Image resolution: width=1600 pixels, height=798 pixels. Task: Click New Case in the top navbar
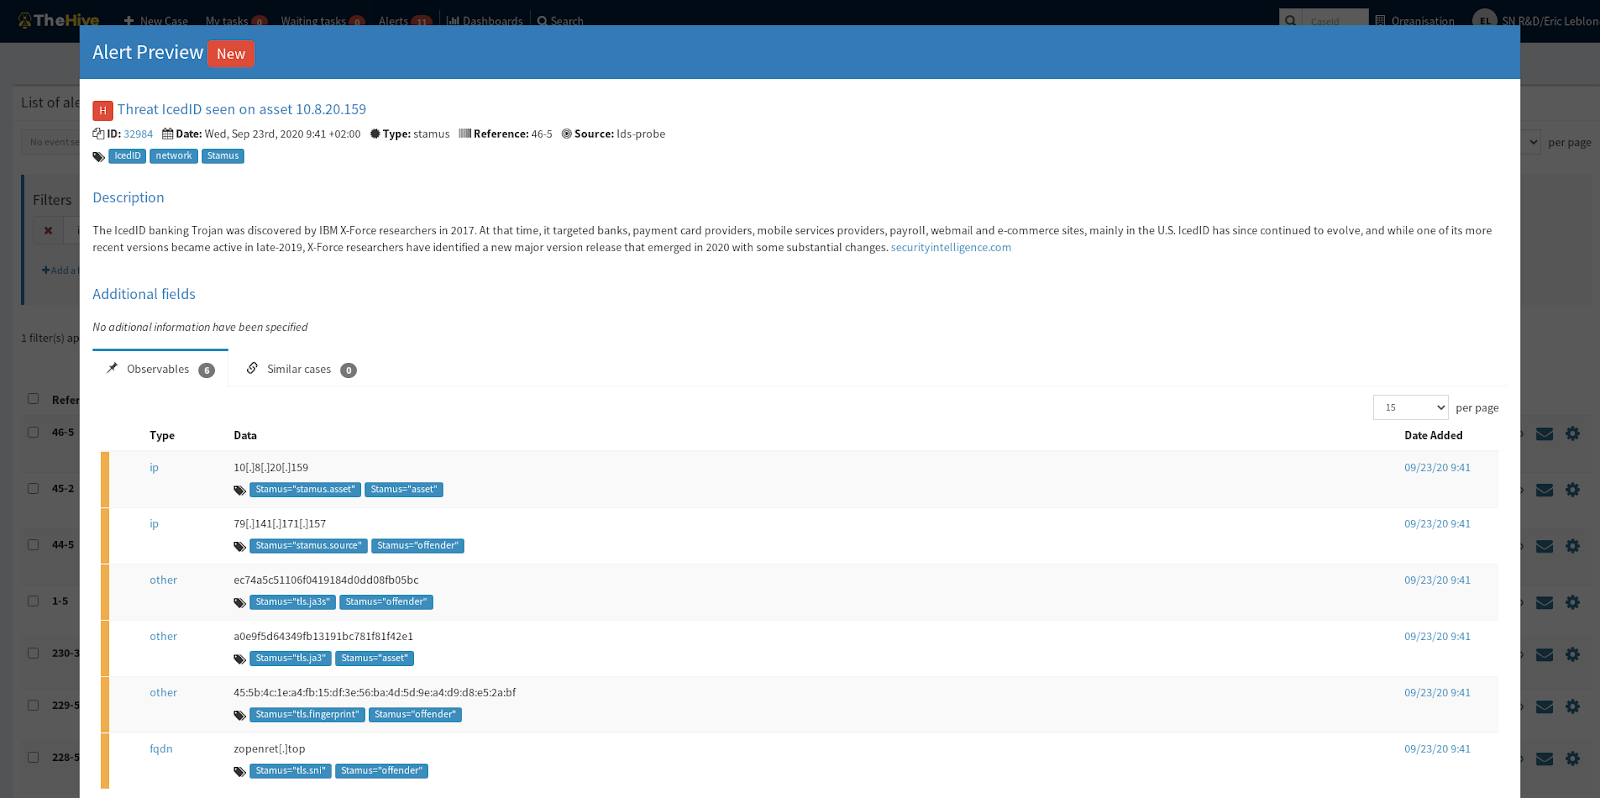coord(156,21)
